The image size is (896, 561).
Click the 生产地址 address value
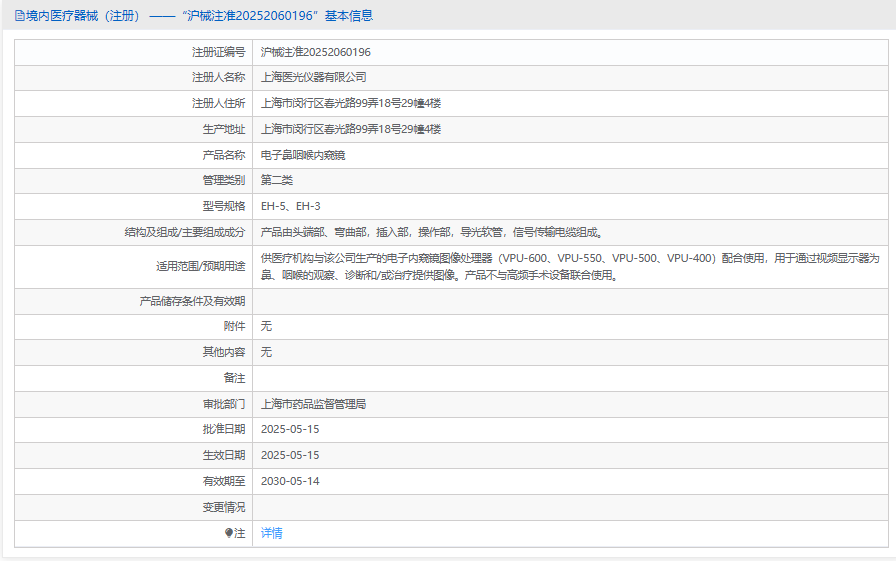351,129
